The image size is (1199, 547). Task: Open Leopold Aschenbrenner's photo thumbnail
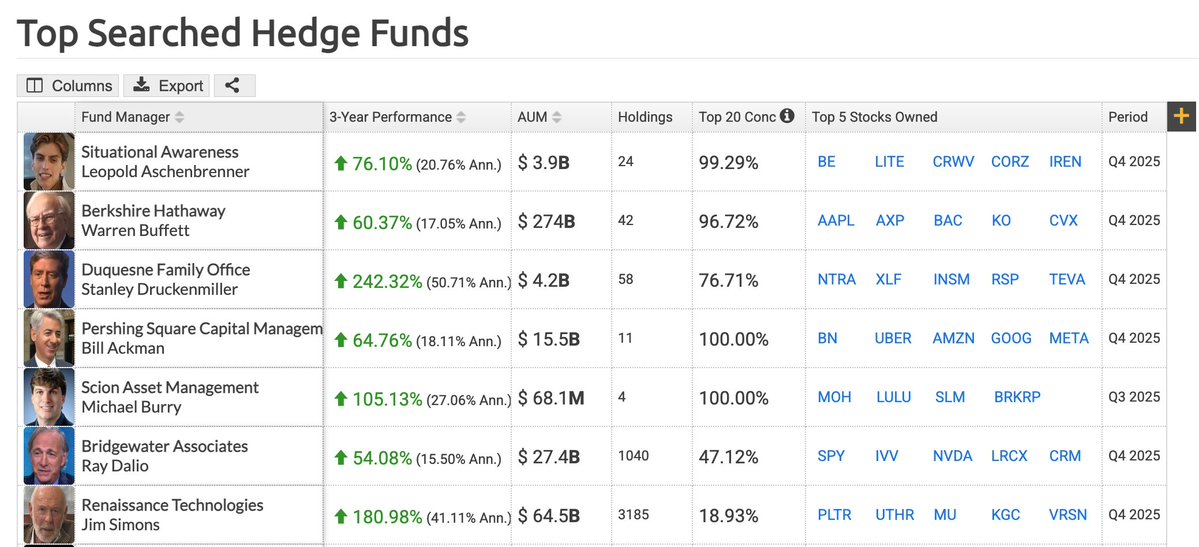pyautogui.click(x=49, y=161)
